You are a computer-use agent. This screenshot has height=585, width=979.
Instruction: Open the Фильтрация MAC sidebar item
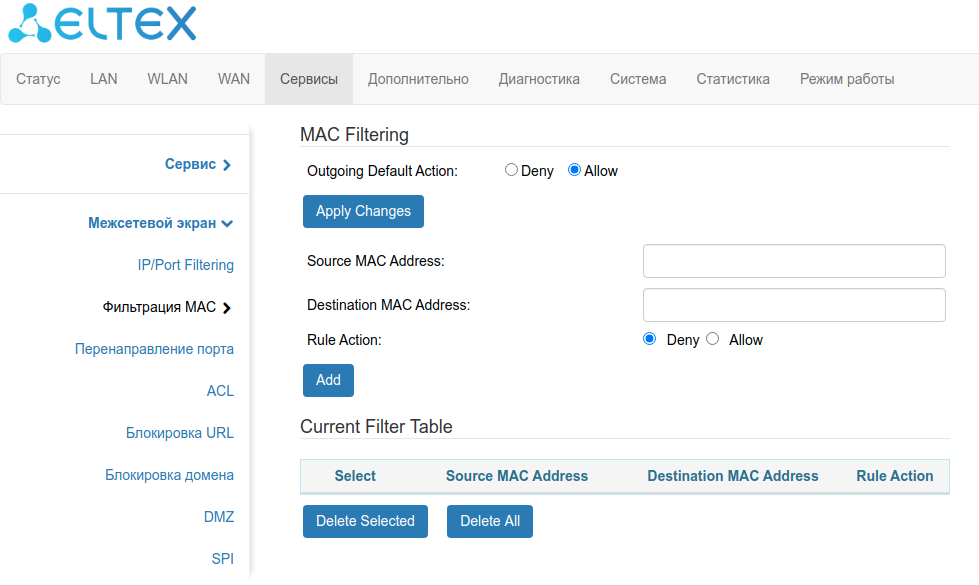tap(167, 307)
